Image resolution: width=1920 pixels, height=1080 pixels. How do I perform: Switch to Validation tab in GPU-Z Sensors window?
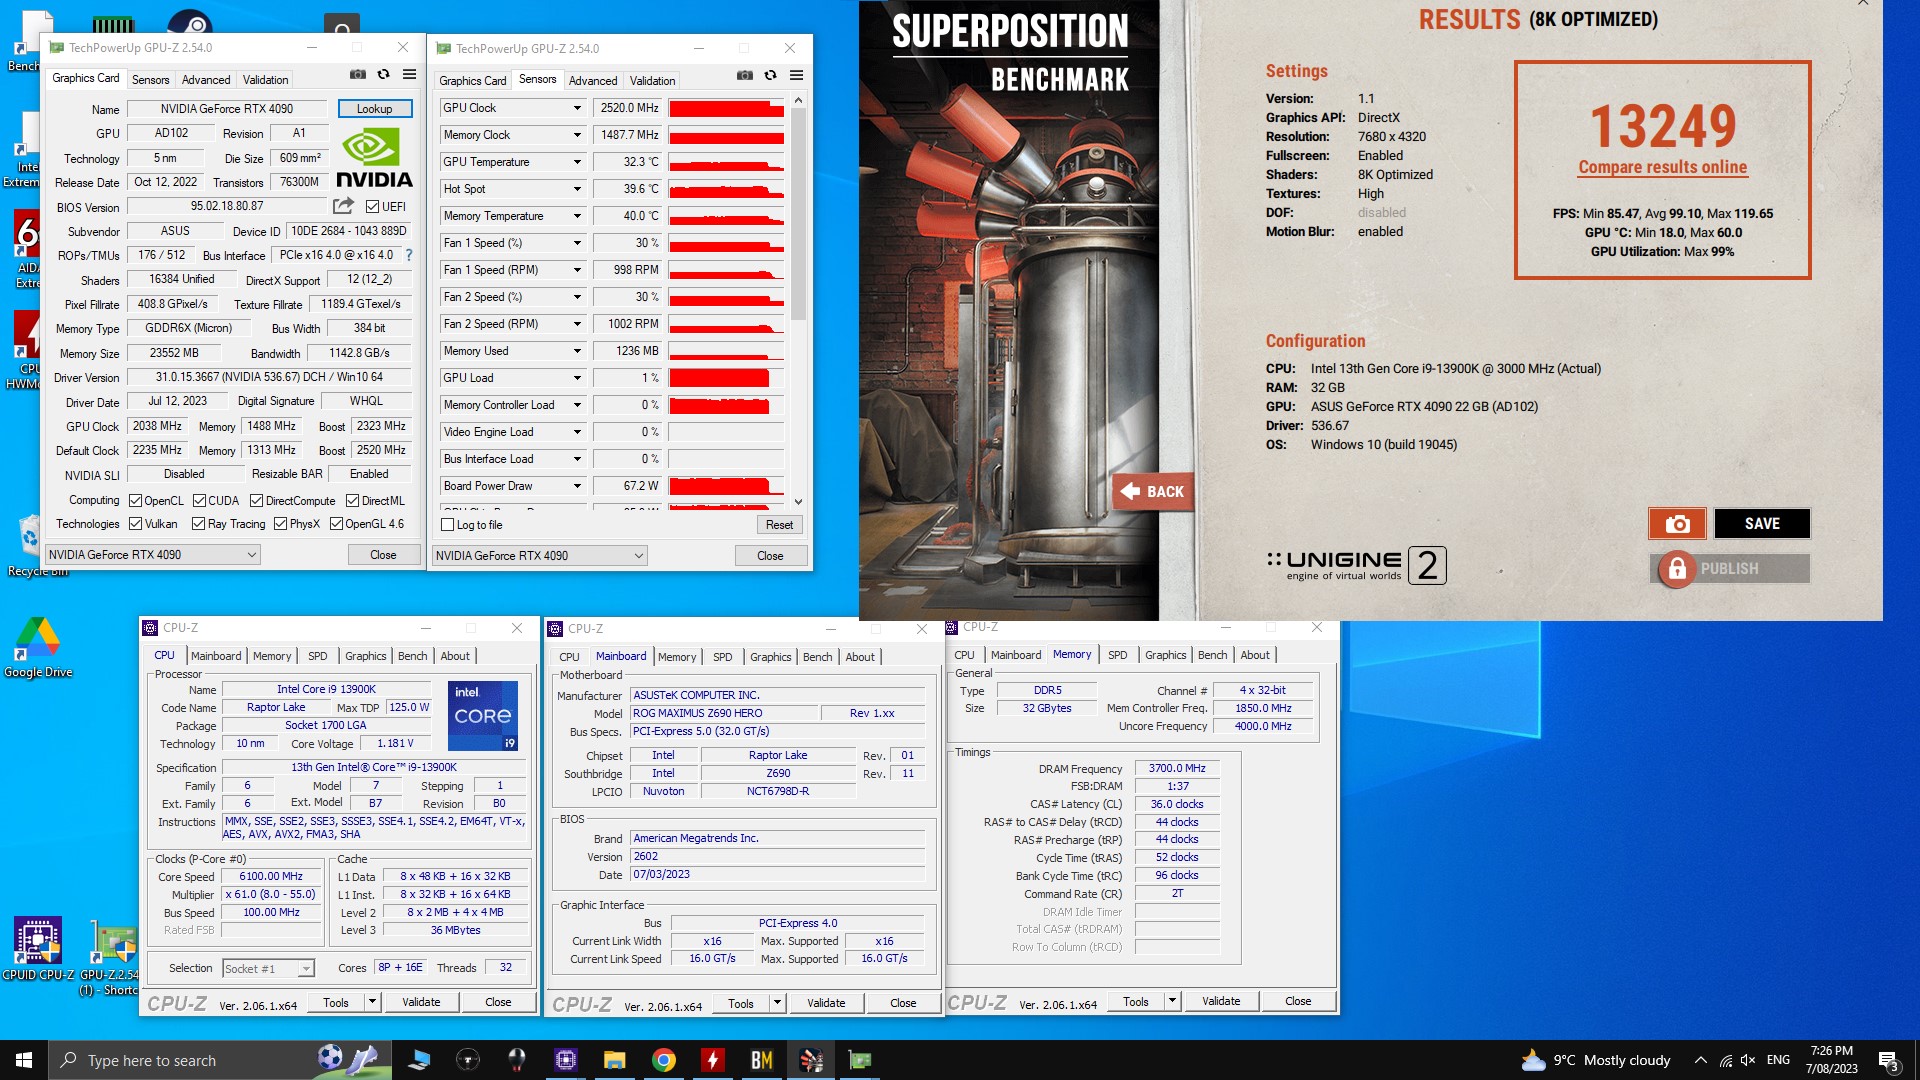tap(652, 81)
